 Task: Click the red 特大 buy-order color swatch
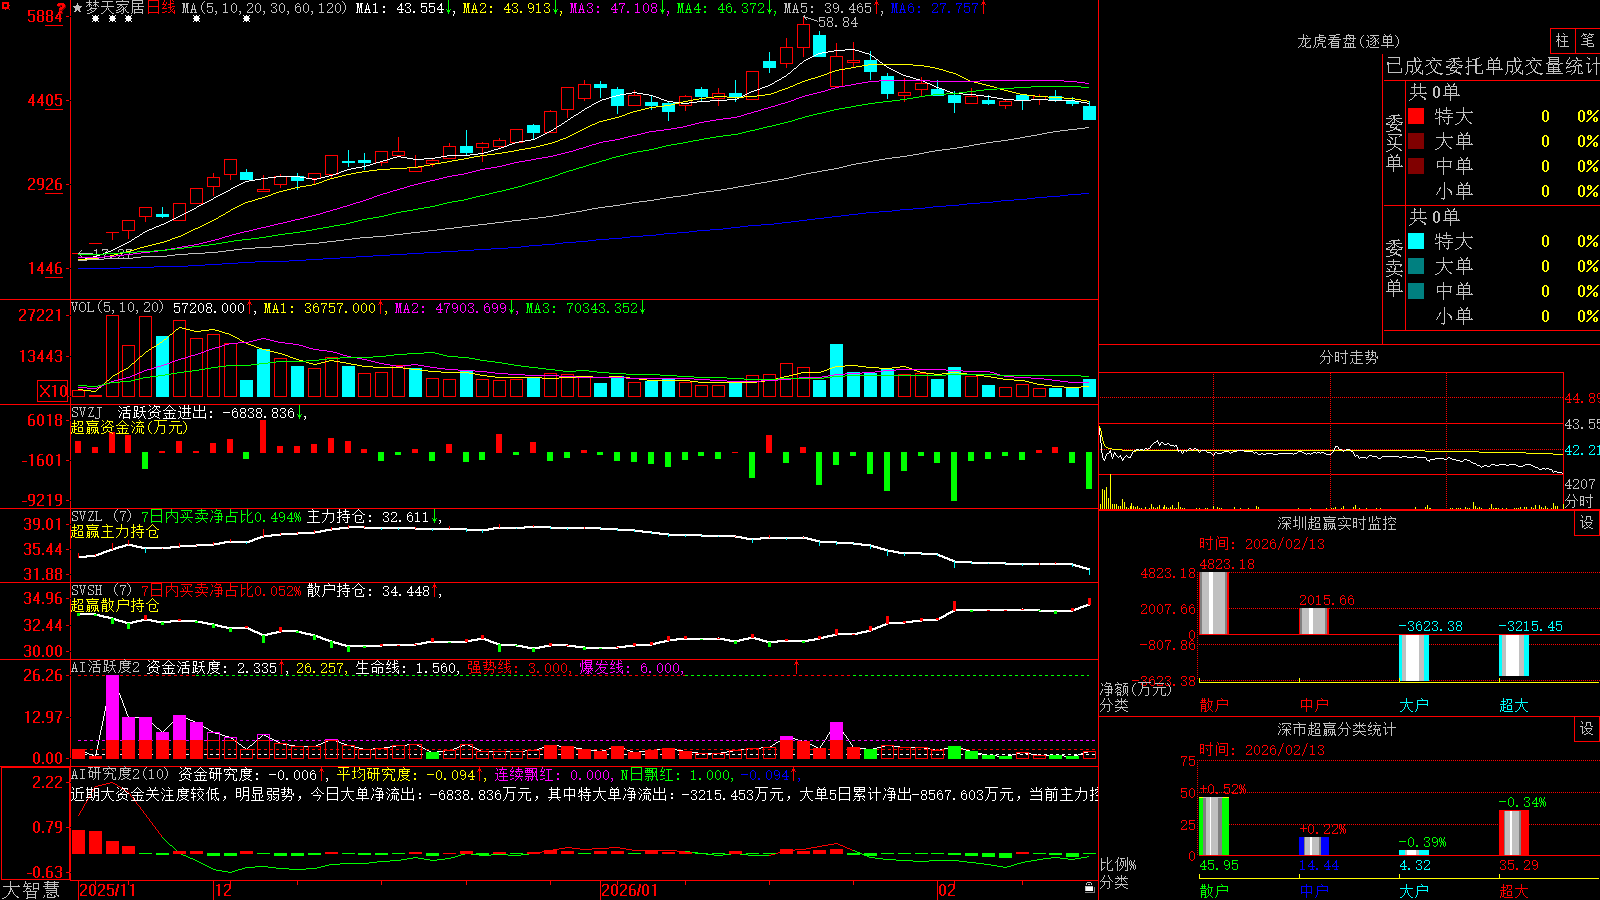click(1416, 116)
